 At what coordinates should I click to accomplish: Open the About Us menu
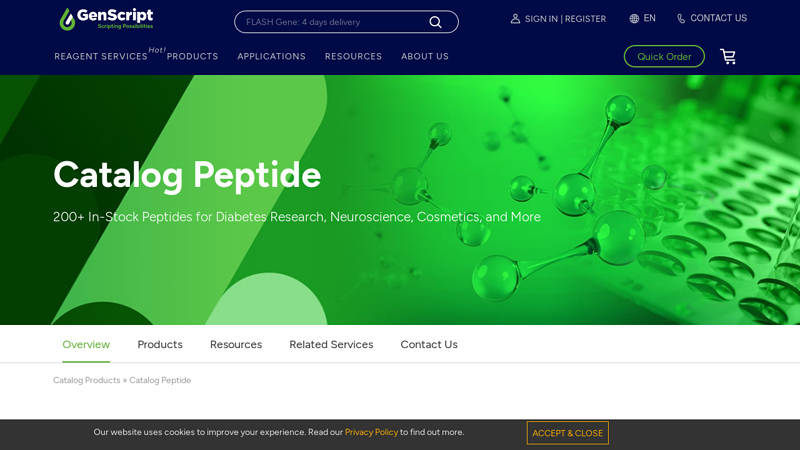coord(424,57)
